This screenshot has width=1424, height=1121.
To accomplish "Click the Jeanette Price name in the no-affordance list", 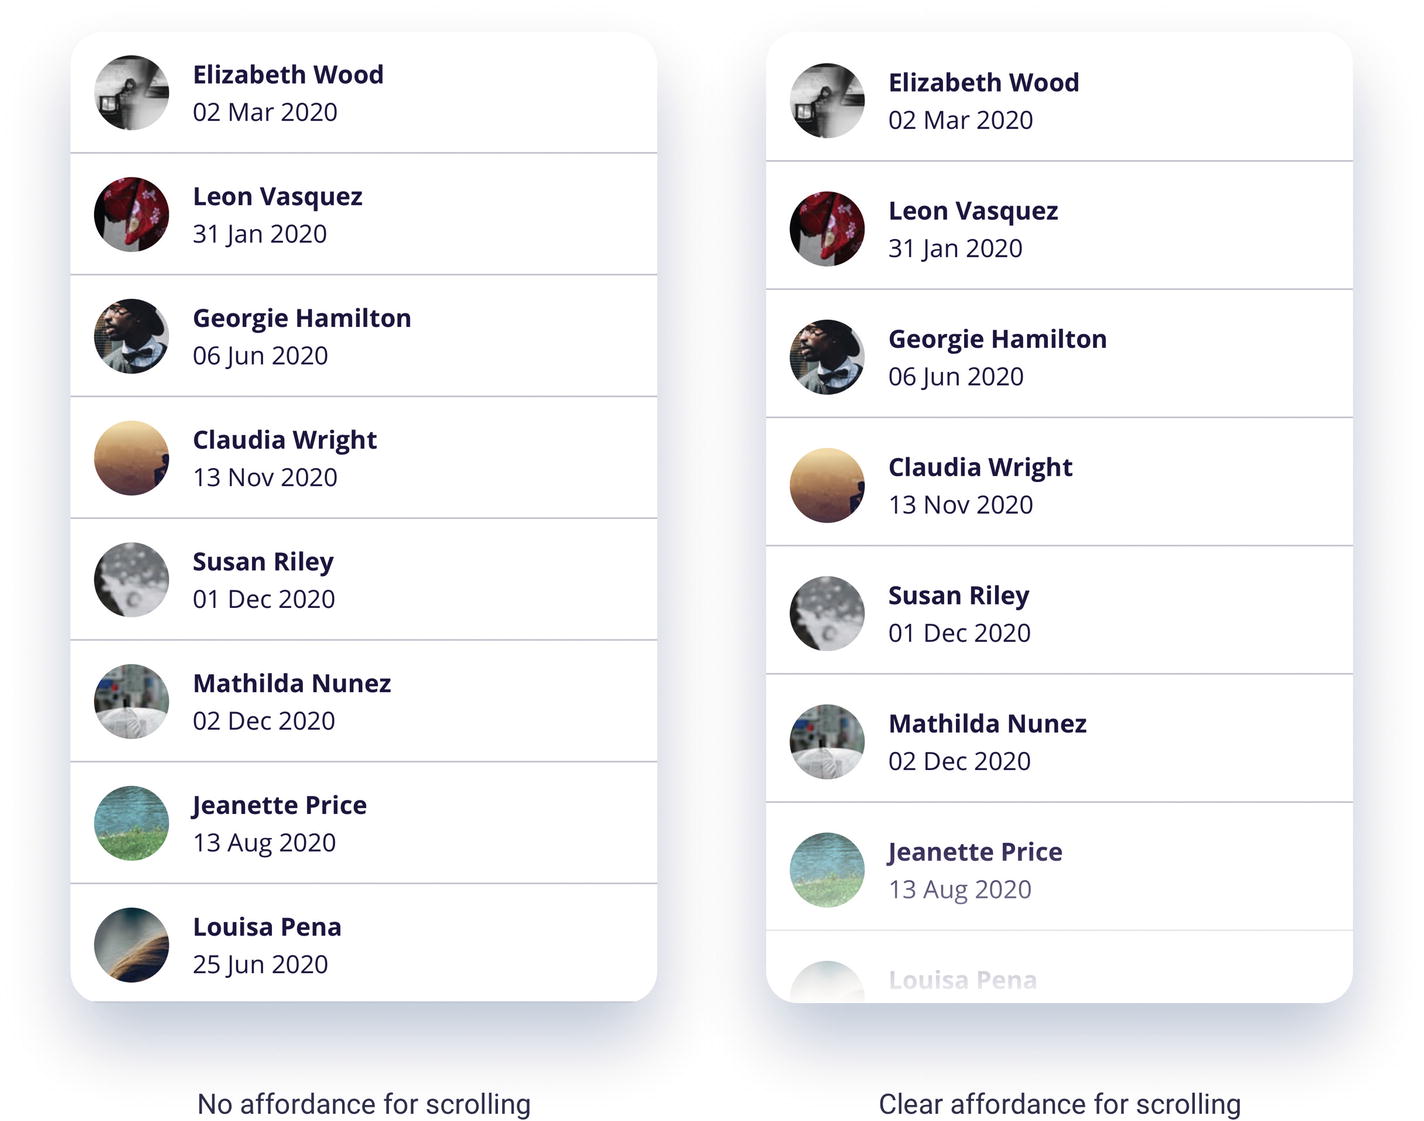I will tap(280, 805).
